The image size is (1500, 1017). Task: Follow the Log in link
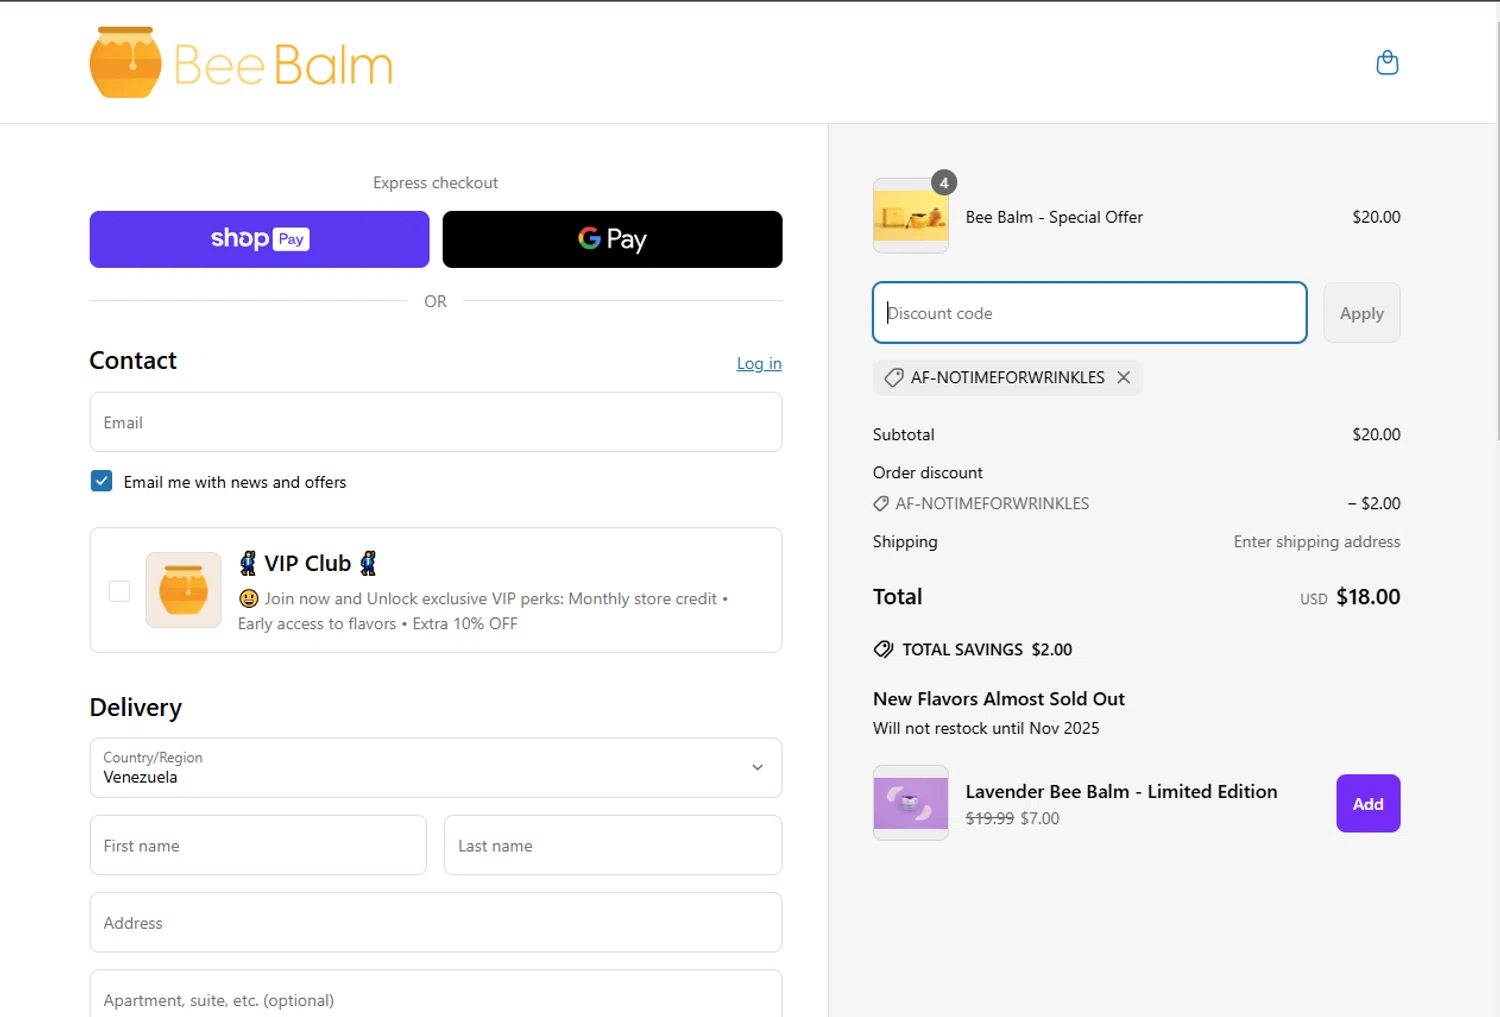click(759, 363)
